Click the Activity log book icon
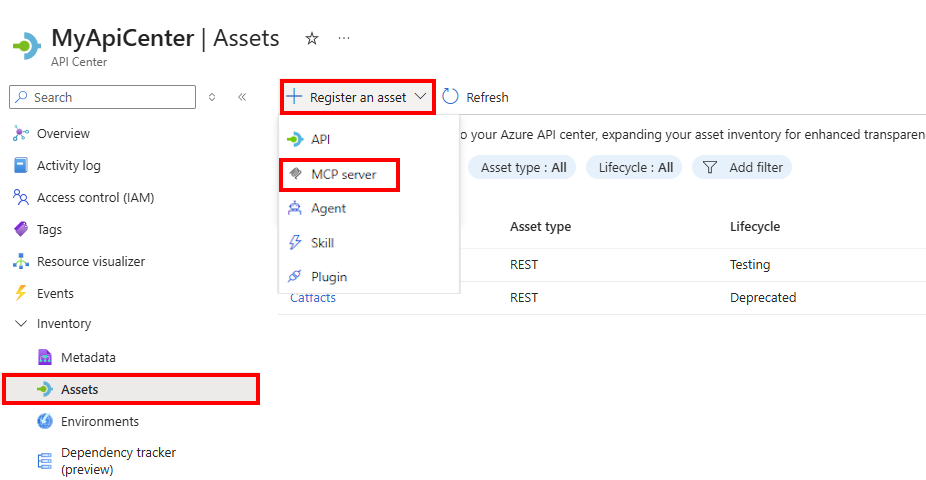 pos(21,165)
